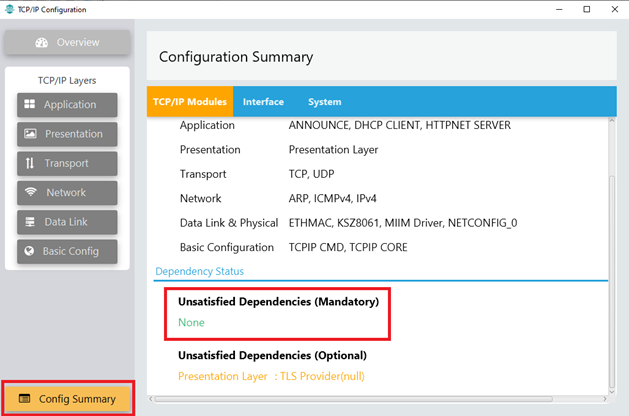Click the 'Data Link & Physical' row label
The height and width of the screenshot is (416, 629).
(x=229, y=223)
